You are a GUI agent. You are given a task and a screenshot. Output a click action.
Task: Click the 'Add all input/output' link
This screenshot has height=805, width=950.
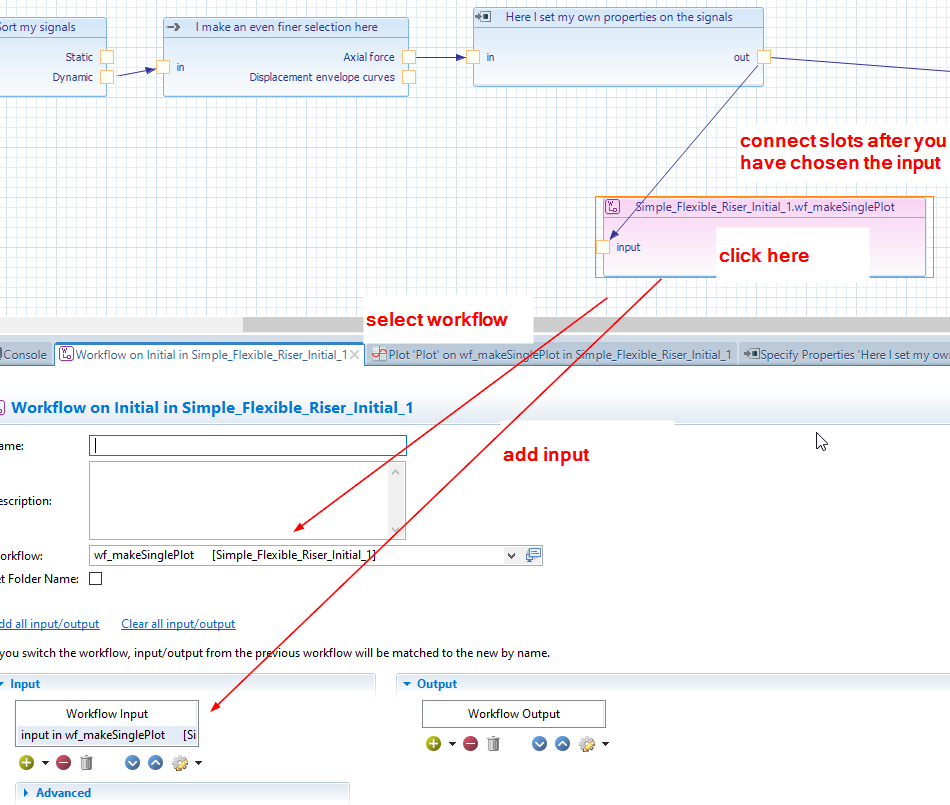(x=49, y=624)
